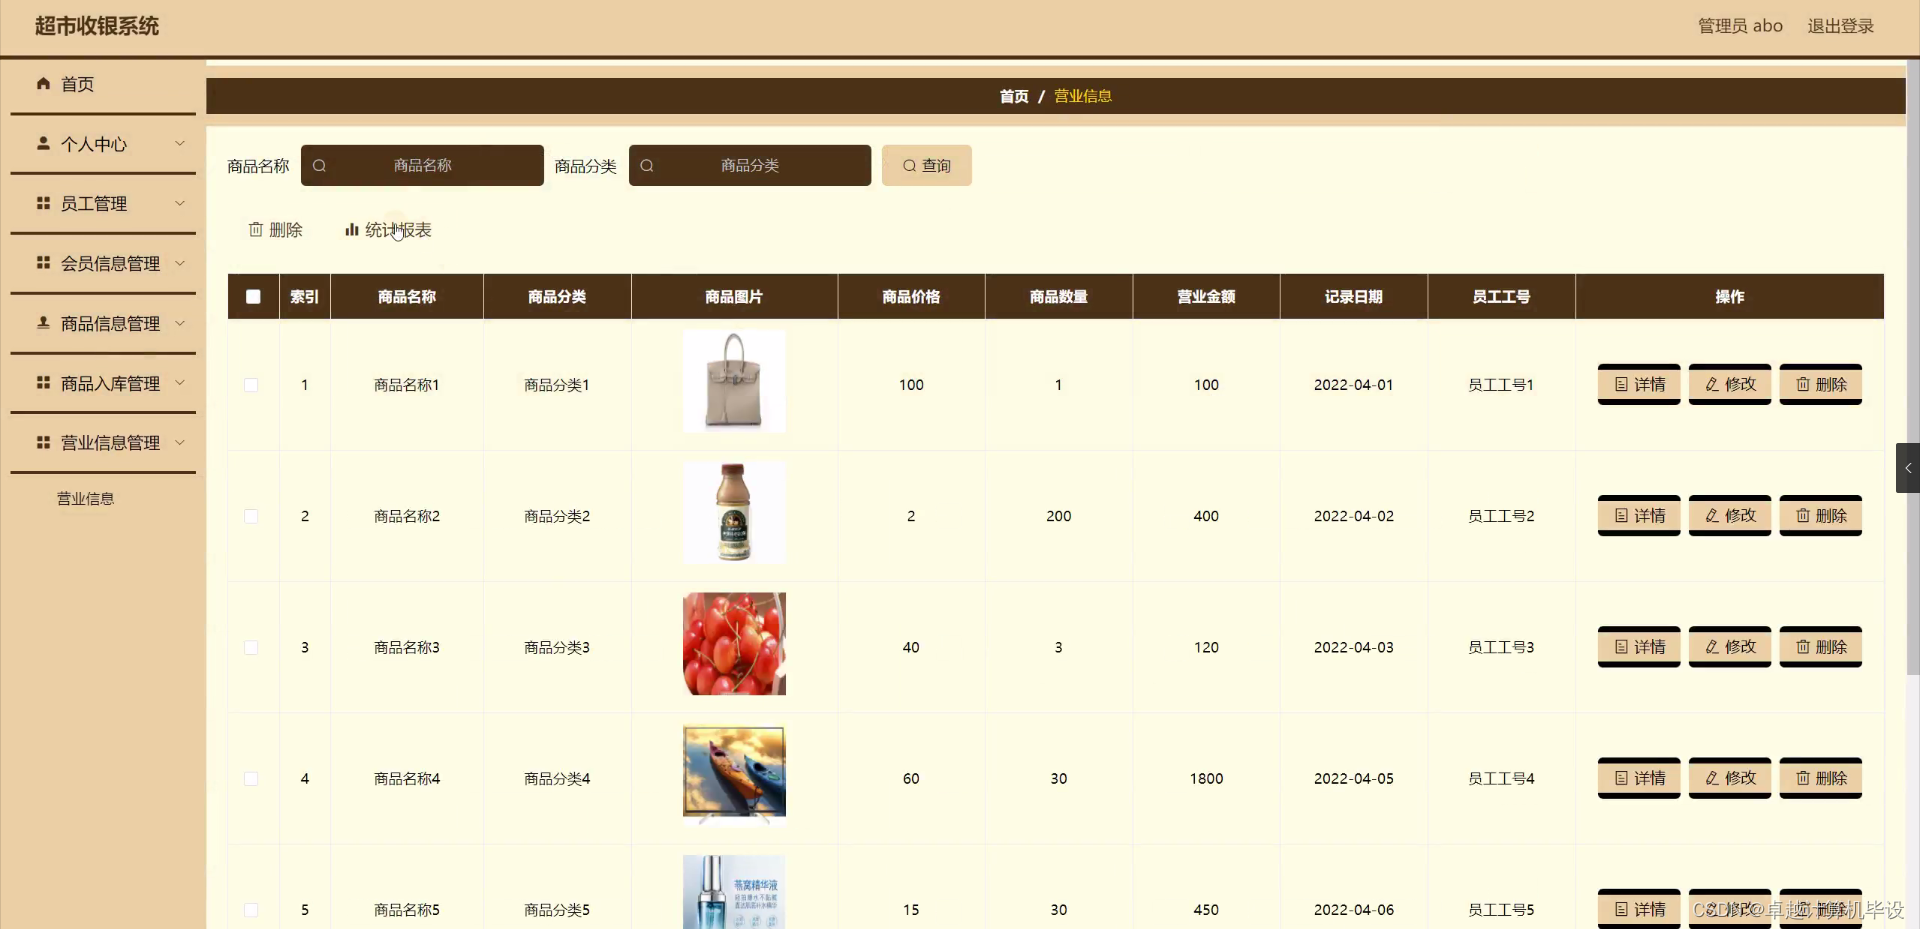This screenshot has height=929, width=1920.
Task: Click the person icon beside 个人中心
Action: tap(43, 143)
